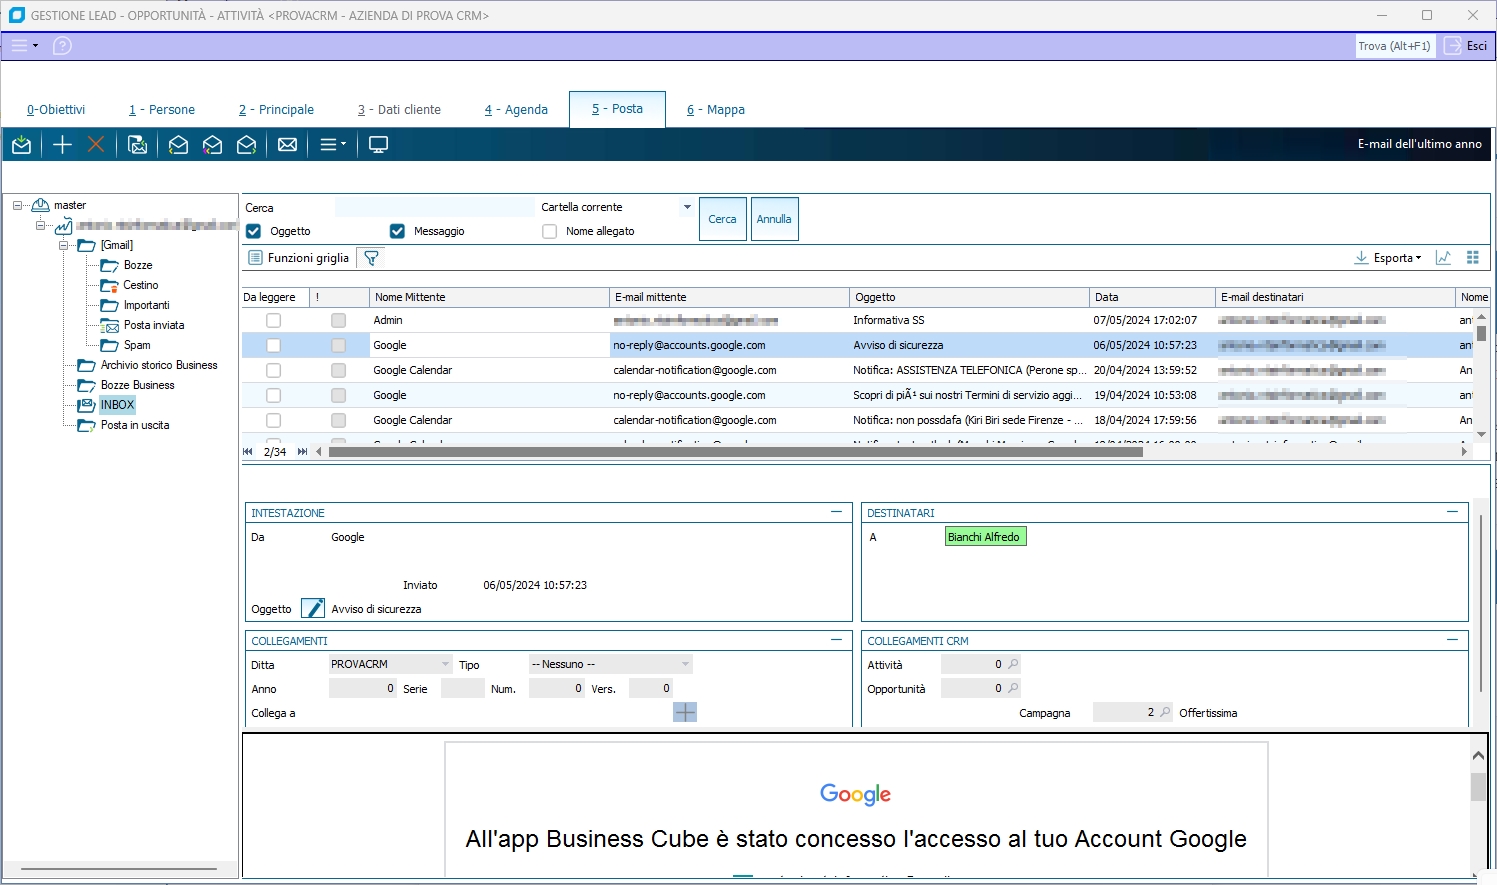Click the chart icon next to Esporta
Screen dimensions: 1497x885
click(1443, 258)
